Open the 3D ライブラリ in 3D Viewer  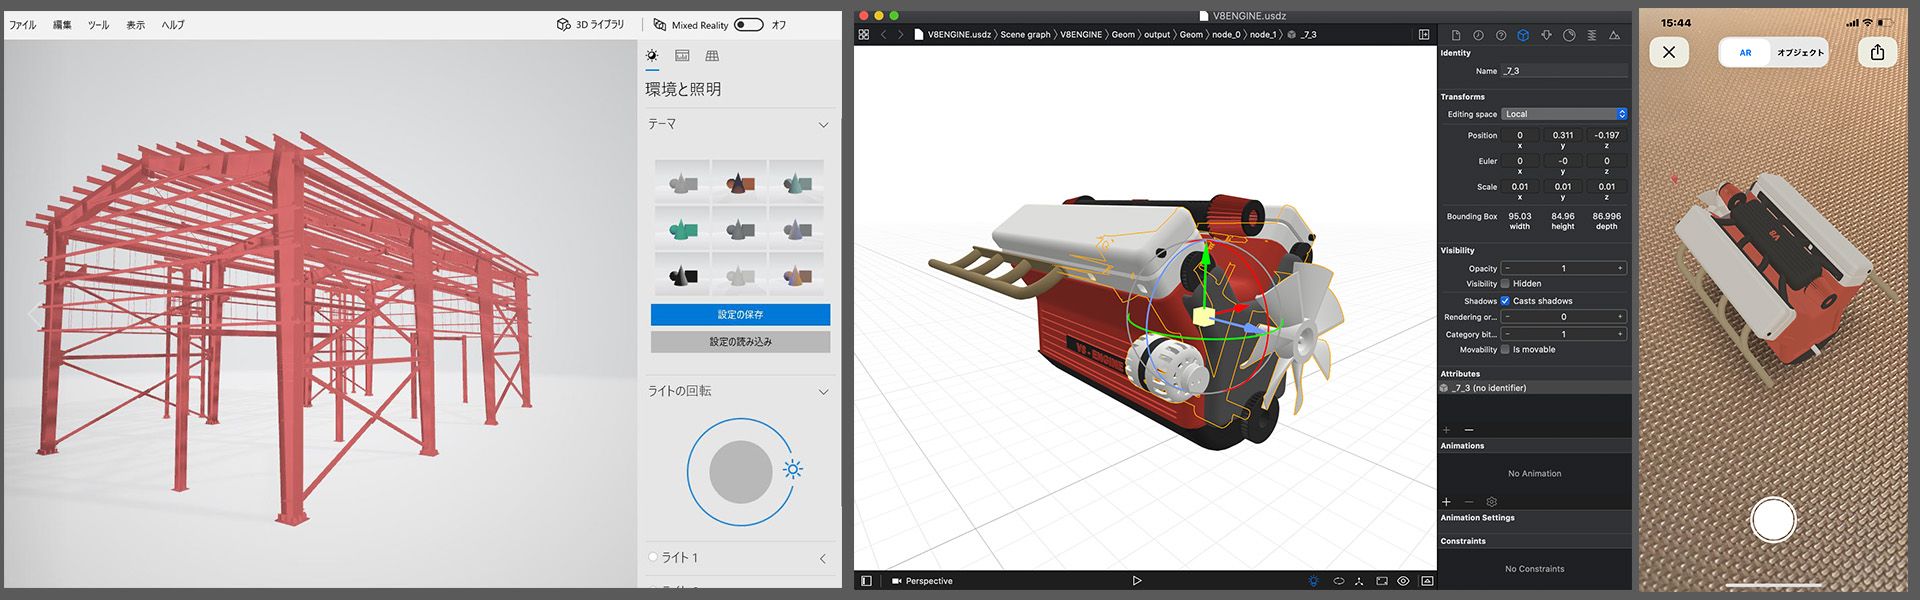click(590, 25)
